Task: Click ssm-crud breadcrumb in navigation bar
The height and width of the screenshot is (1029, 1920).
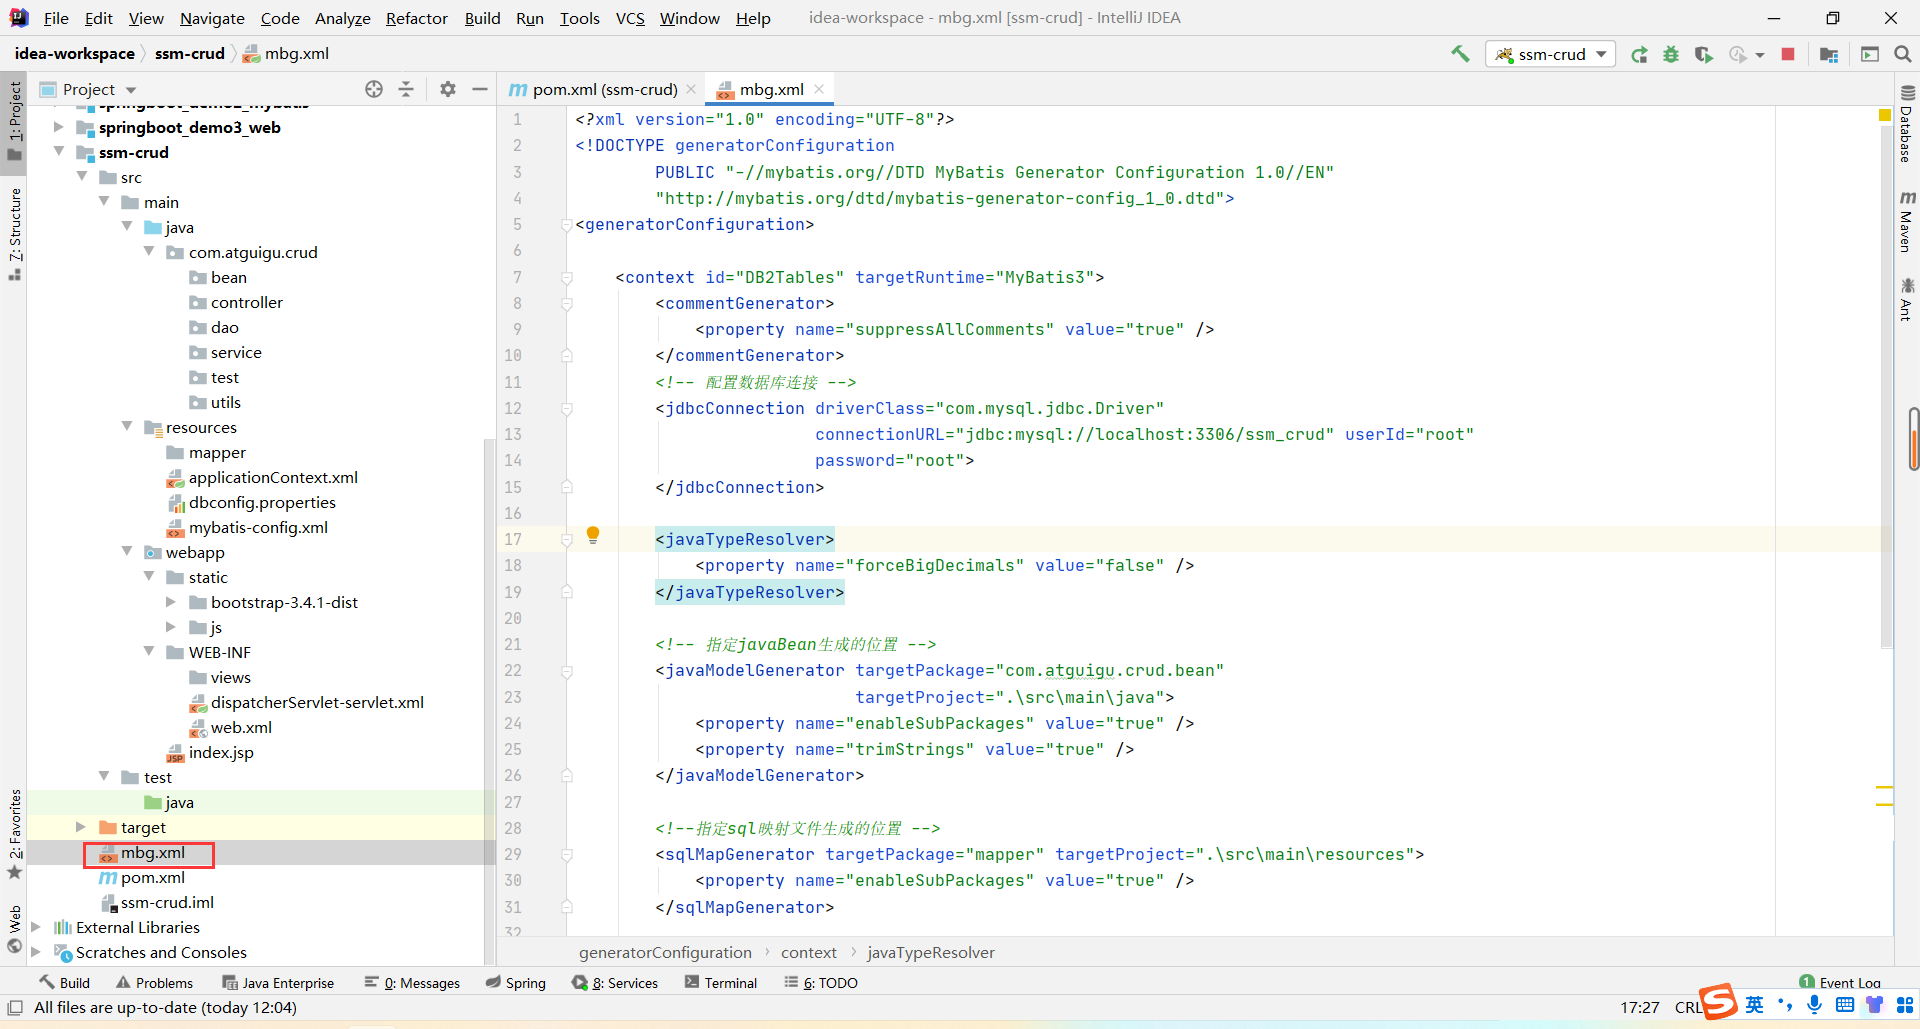Action: pyautogui.click(x=189, y=53)
